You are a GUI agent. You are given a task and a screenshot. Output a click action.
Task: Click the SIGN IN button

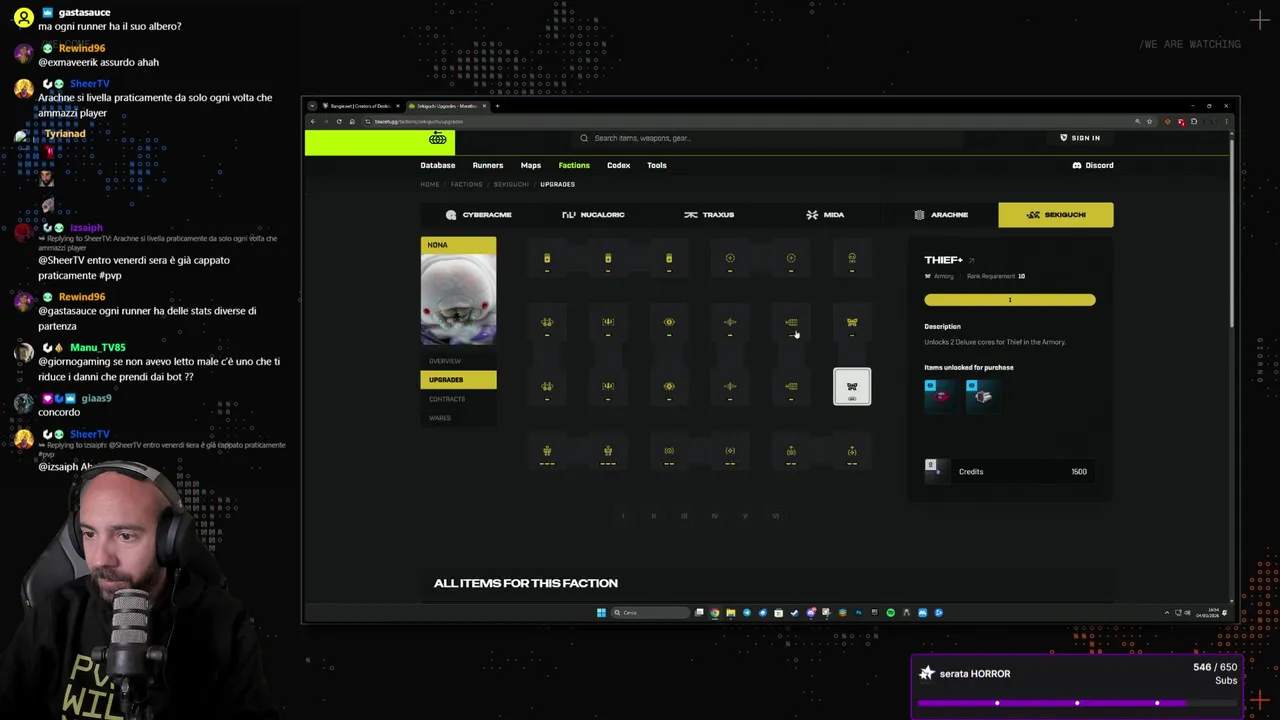click(x=1080, y=138)
